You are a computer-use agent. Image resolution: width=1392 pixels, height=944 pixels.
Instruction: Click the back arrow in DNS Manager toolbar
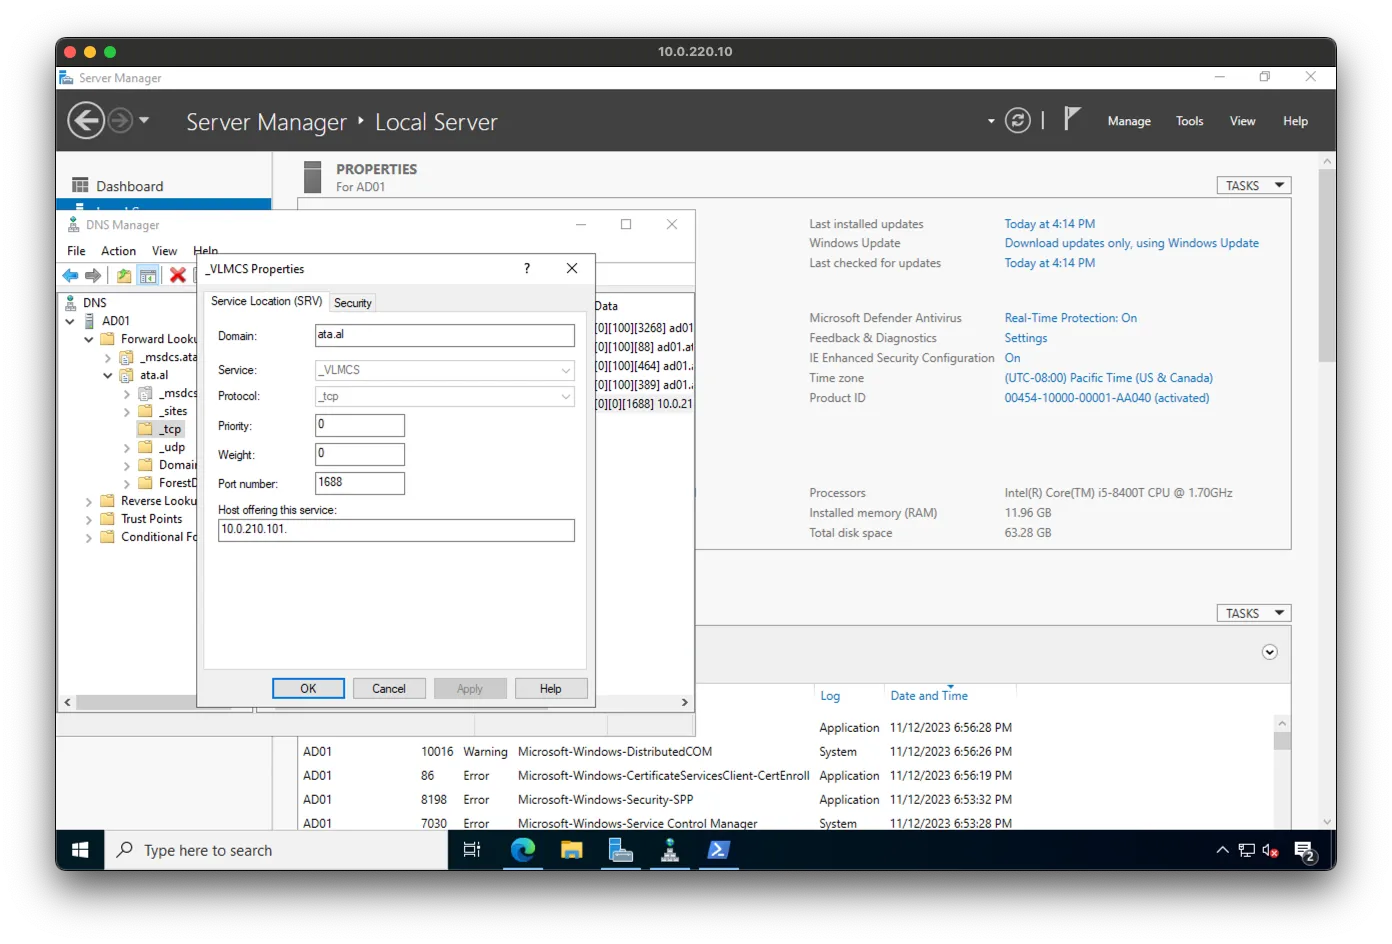[70, 276]
